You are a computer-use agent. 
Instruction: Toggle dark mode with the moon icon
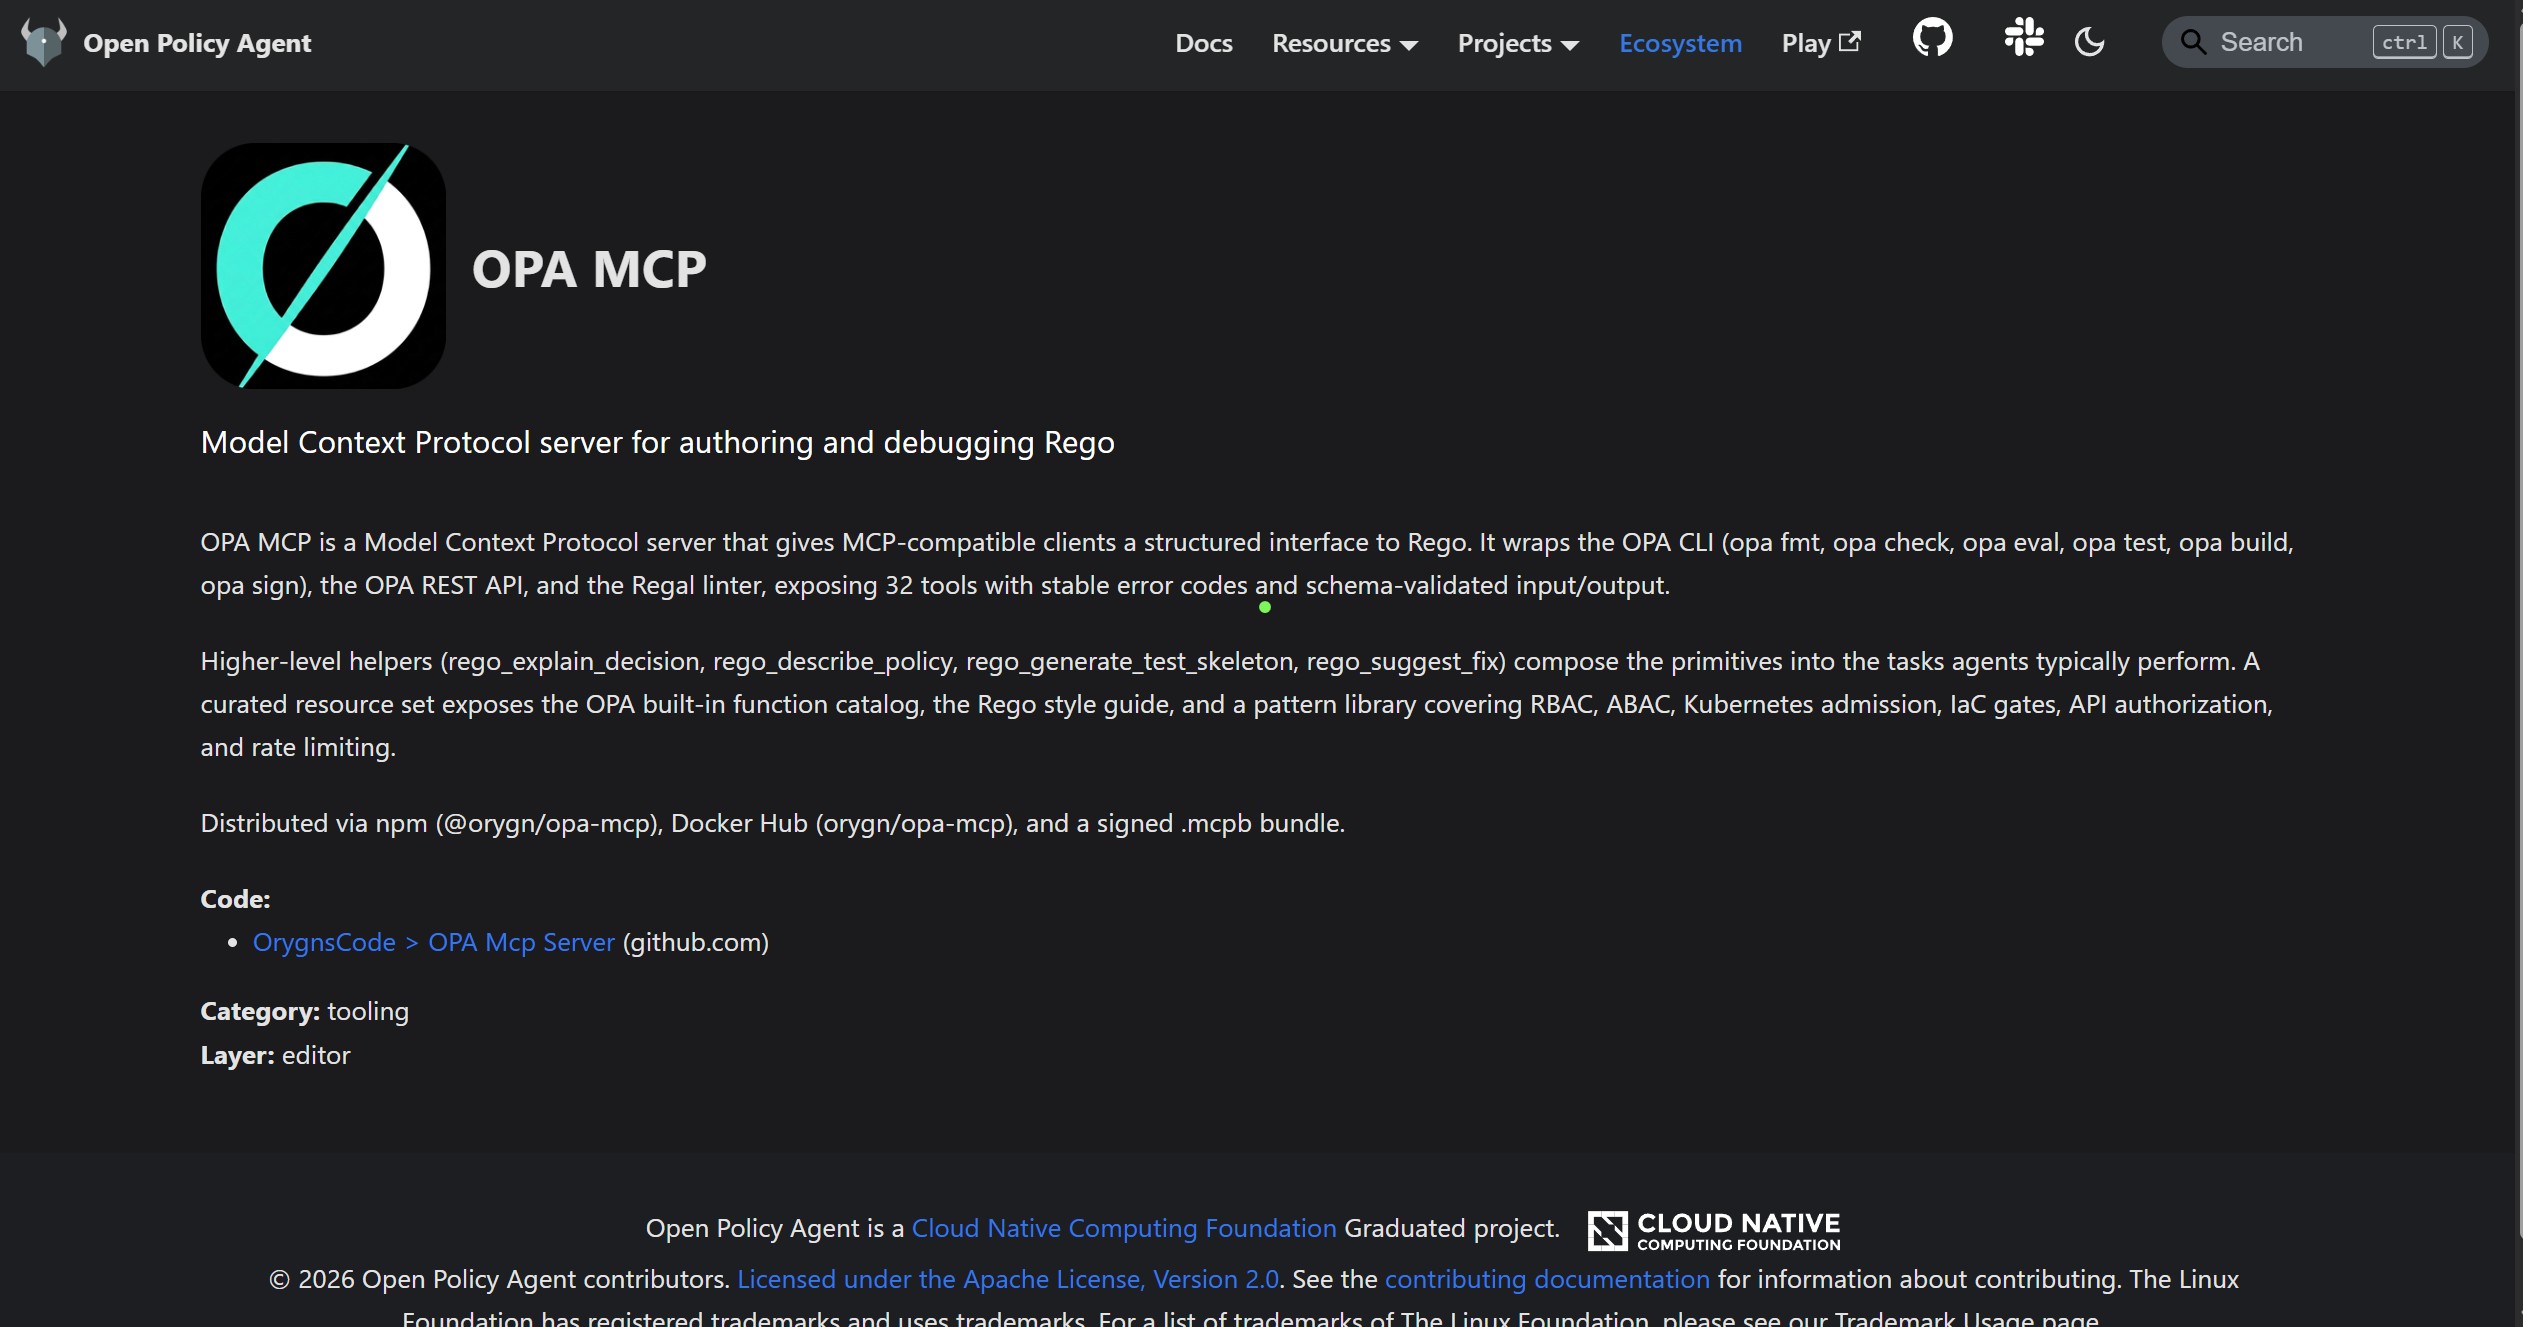[x=2089, y=42]
